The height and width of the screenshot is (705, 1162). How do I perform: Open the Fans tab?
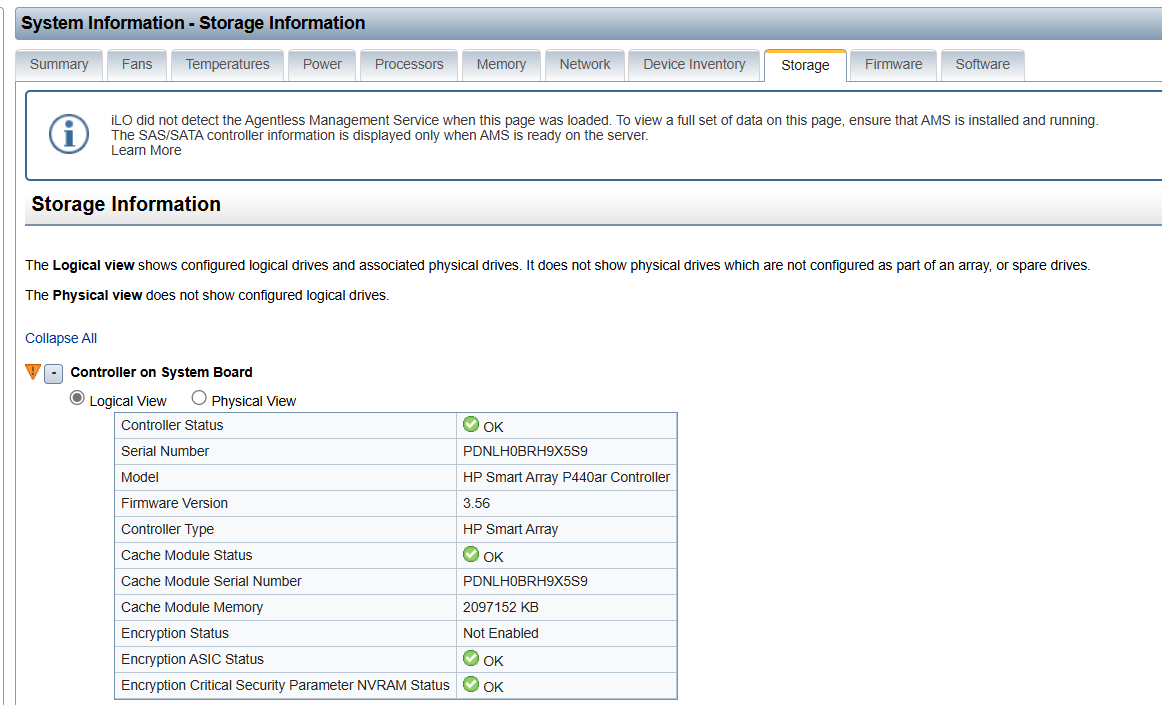click(137, 64)
